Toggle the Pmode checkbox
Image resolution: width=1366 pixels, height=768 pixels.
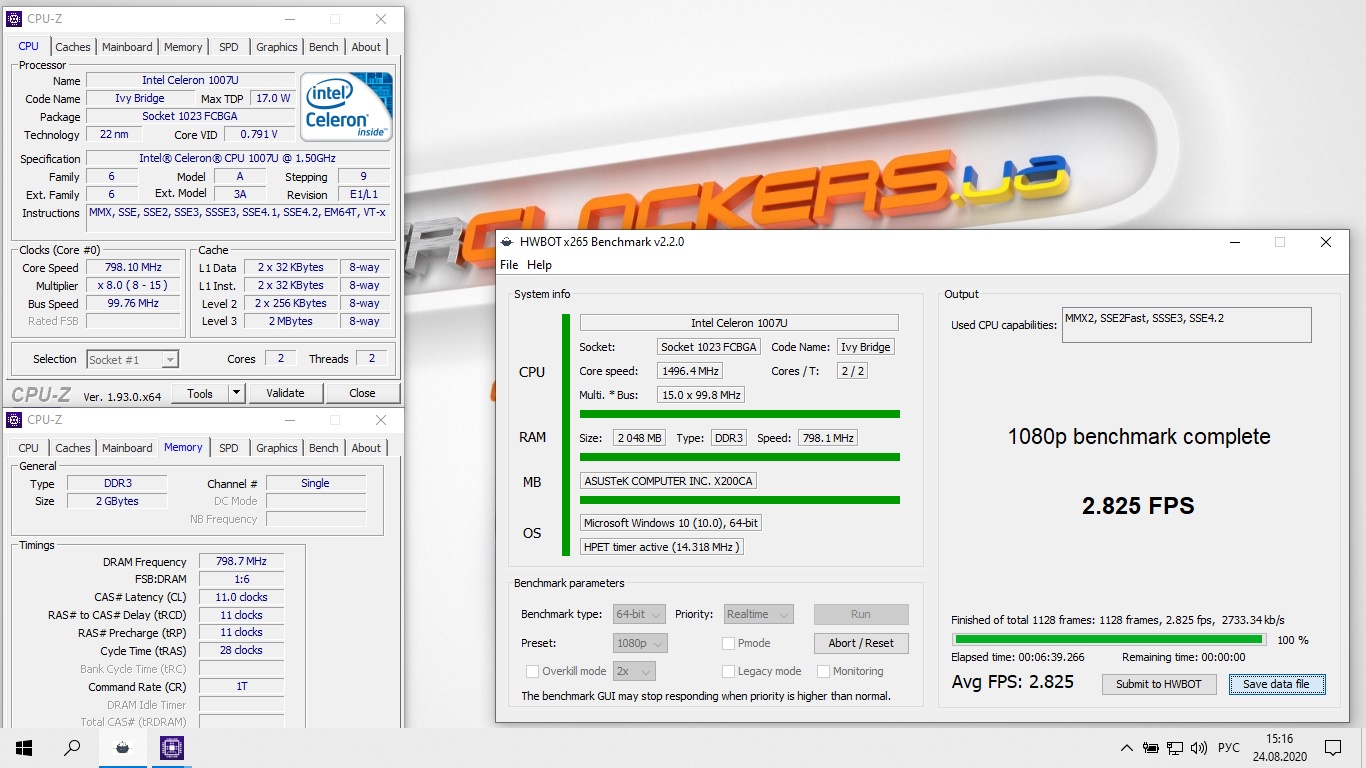[728, 643]
